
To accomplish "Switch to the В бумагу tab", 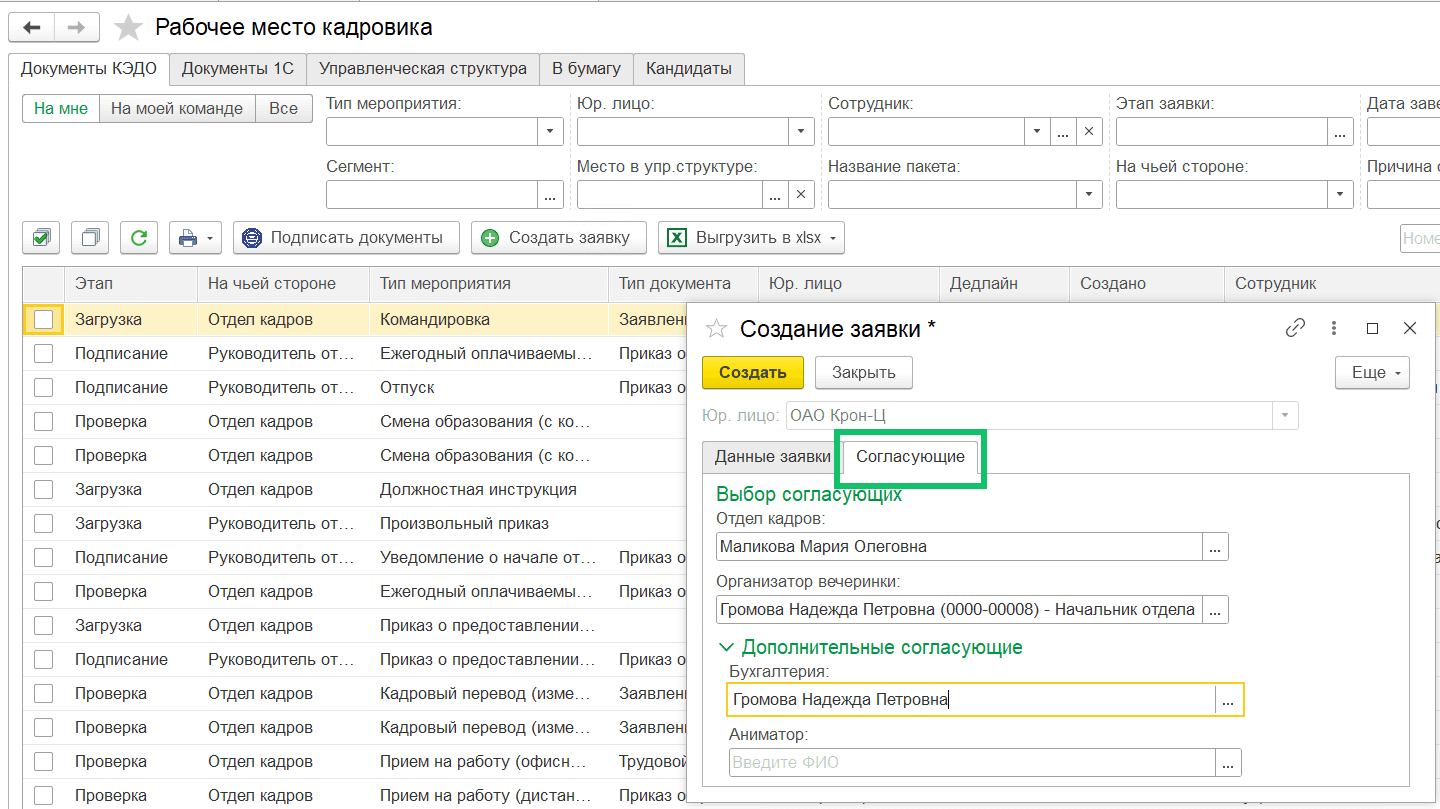I will pyautogui.click(x=586, y=68).
